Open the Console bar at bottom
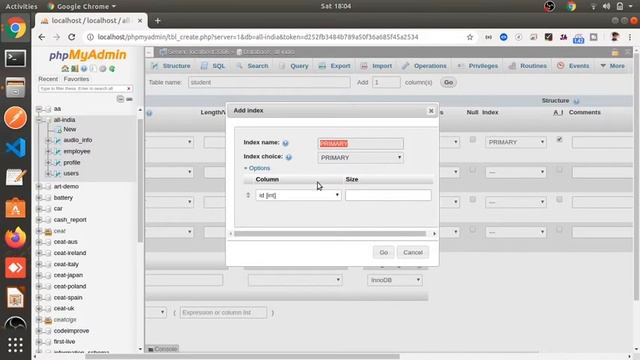 pos(163,349)
